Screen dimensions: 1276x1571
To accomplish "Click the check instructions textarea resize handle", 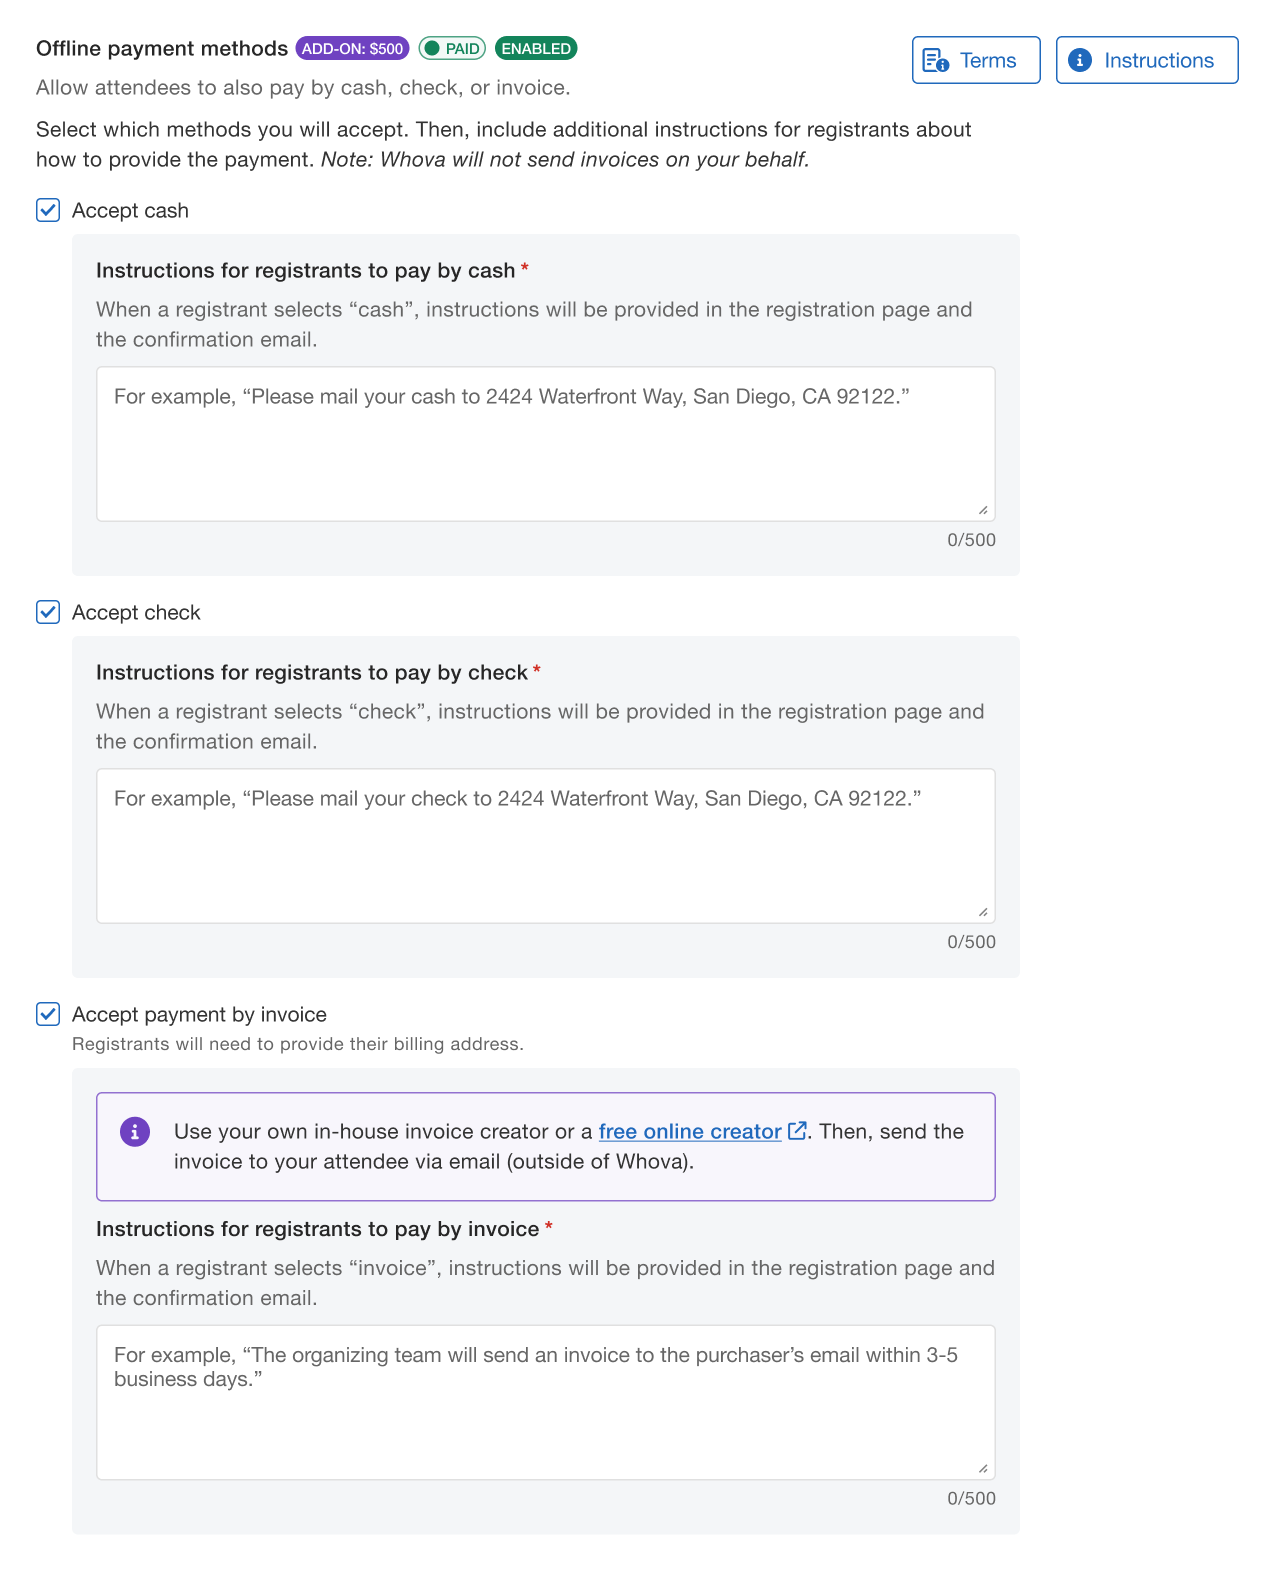I will click(983, 912).
